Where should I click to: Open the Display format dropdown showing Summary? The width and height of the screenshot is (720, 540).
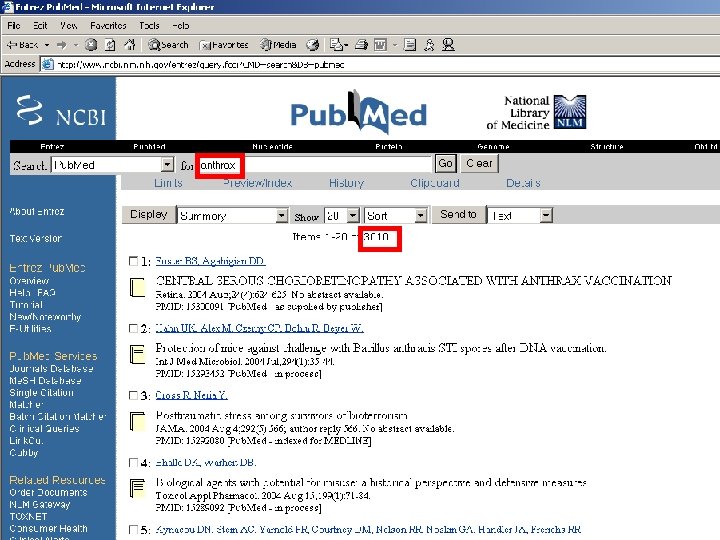[x=233, y=215]
